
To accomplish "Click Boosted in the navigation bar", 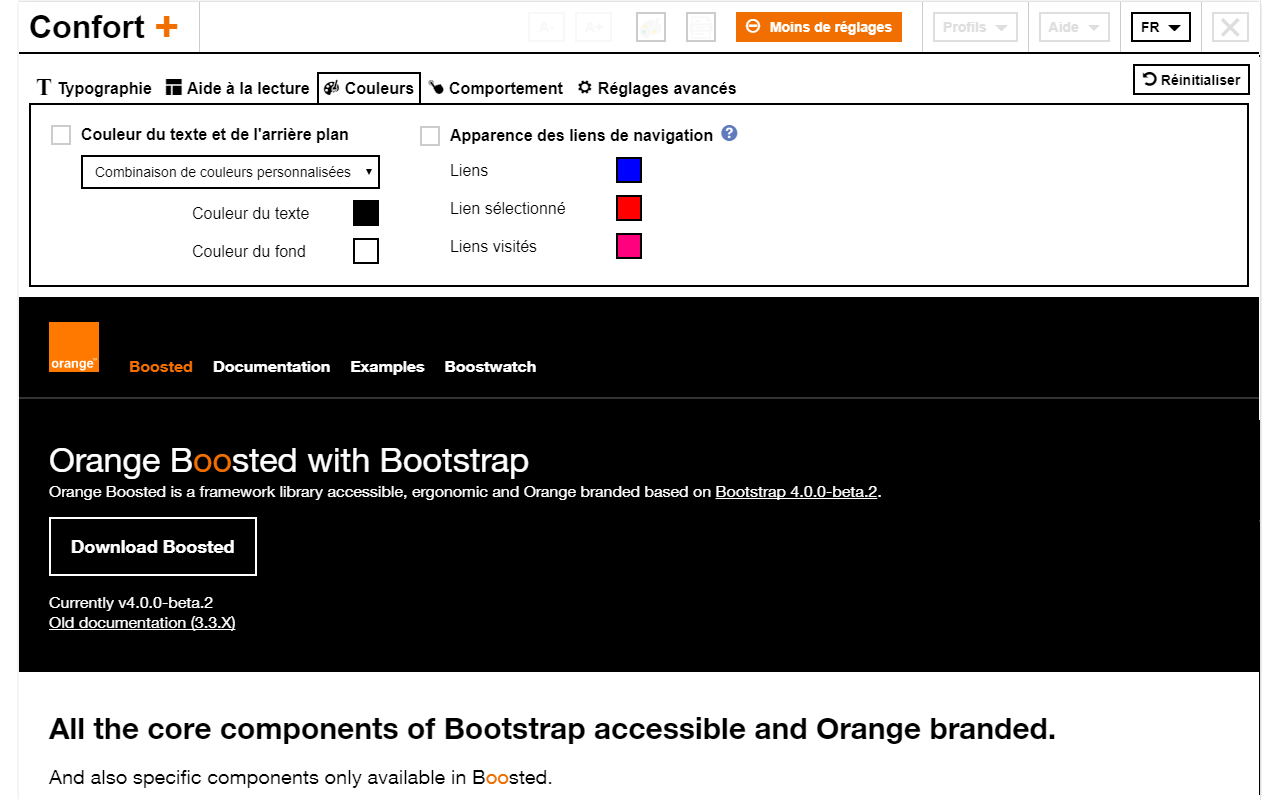I will (161, 367).
